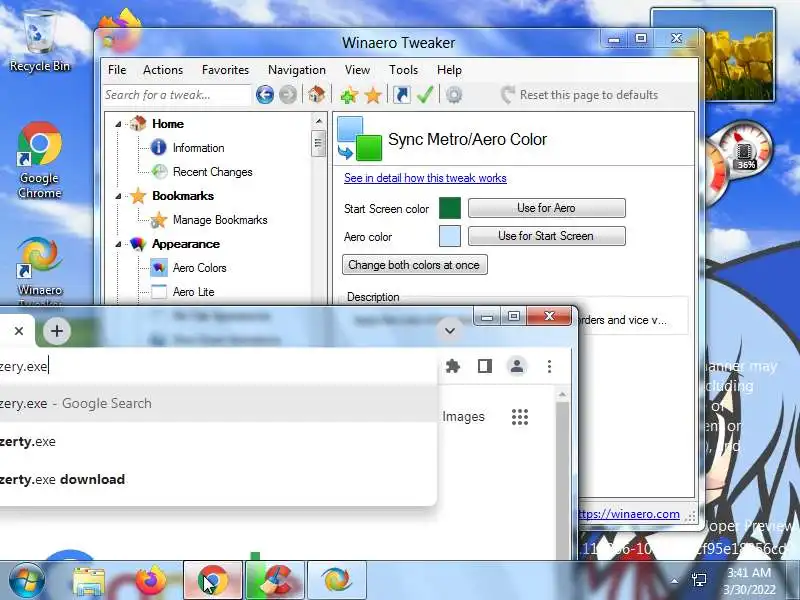
Task: Click the Back arrow in Winaero Tweaker toolbar
Action: point(265,95)
